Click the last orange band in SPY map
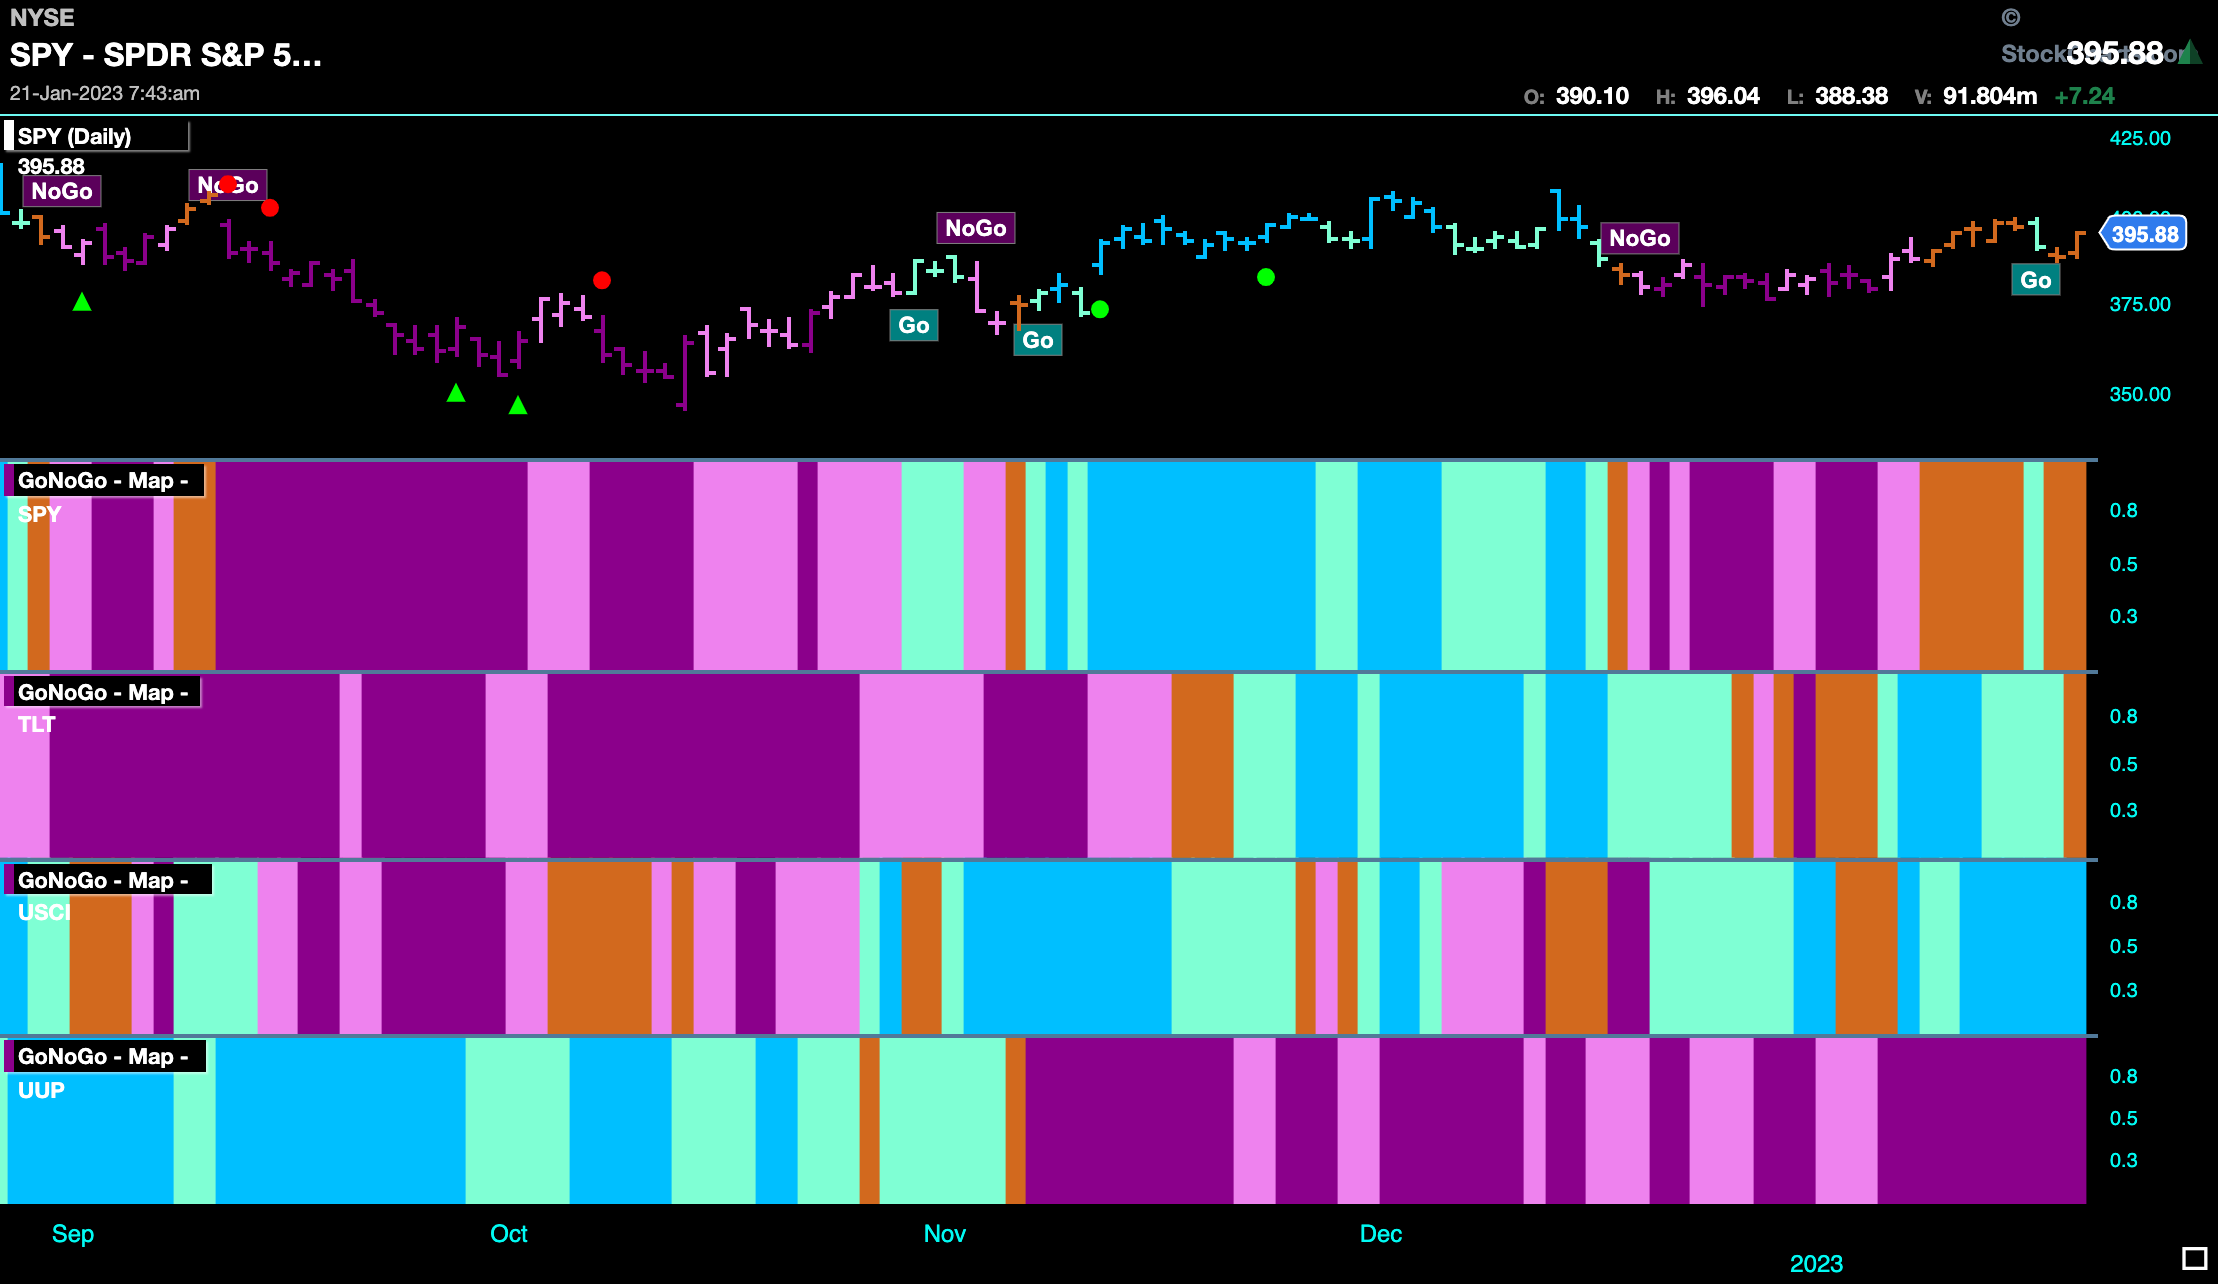 coord(2064,565)
